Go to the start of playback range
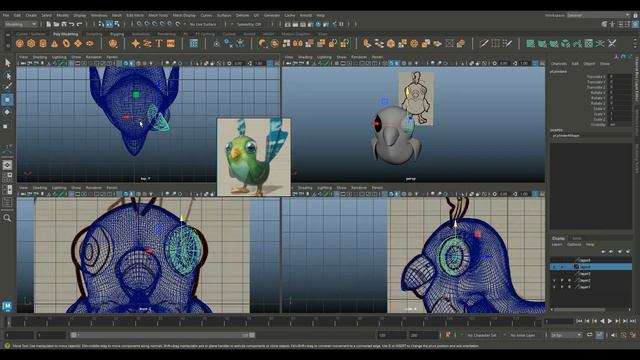640x360 pixels. click(x=579, y=321)
